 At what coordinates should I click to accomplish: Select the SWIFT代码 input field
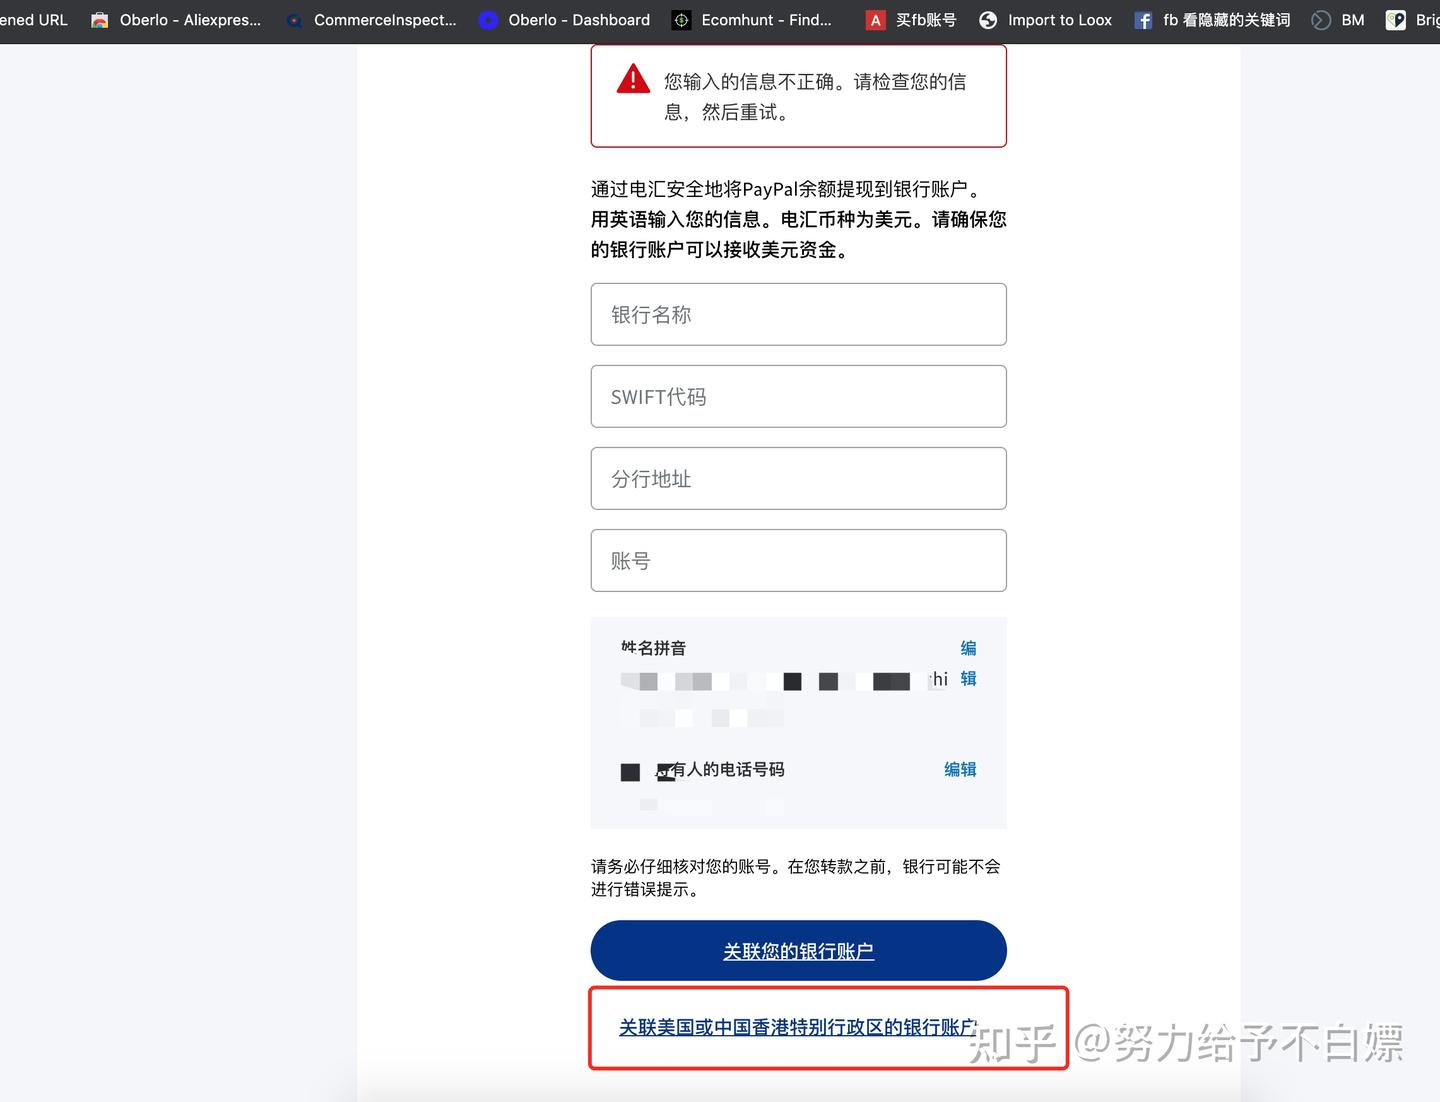coord(798,396)
